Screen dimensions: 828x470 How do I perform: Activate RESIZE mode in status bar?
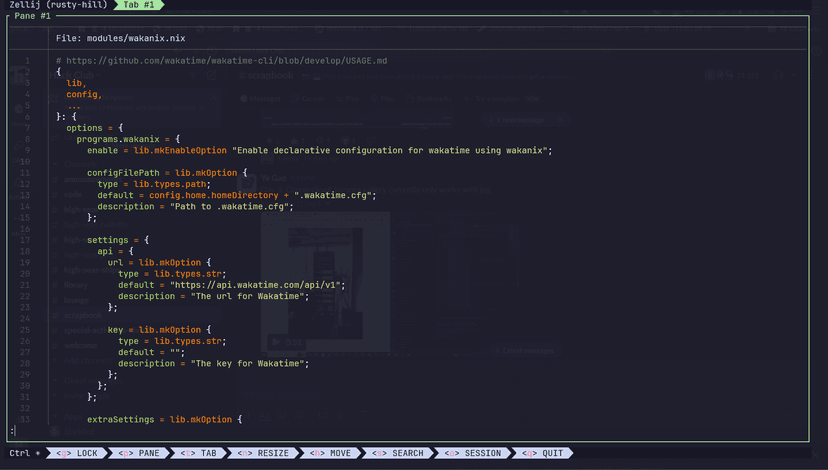[263, 453]
